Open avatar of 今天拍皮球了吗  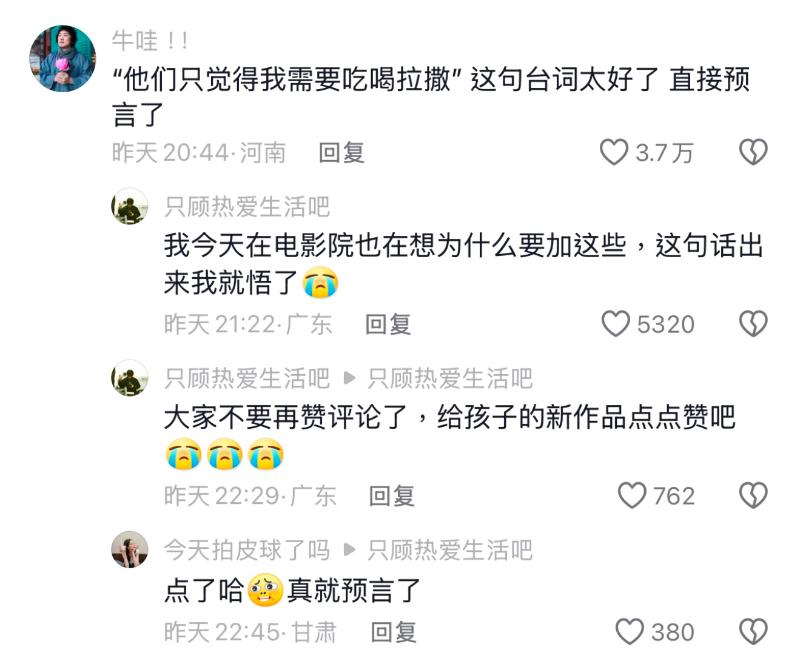click(130, 549)
